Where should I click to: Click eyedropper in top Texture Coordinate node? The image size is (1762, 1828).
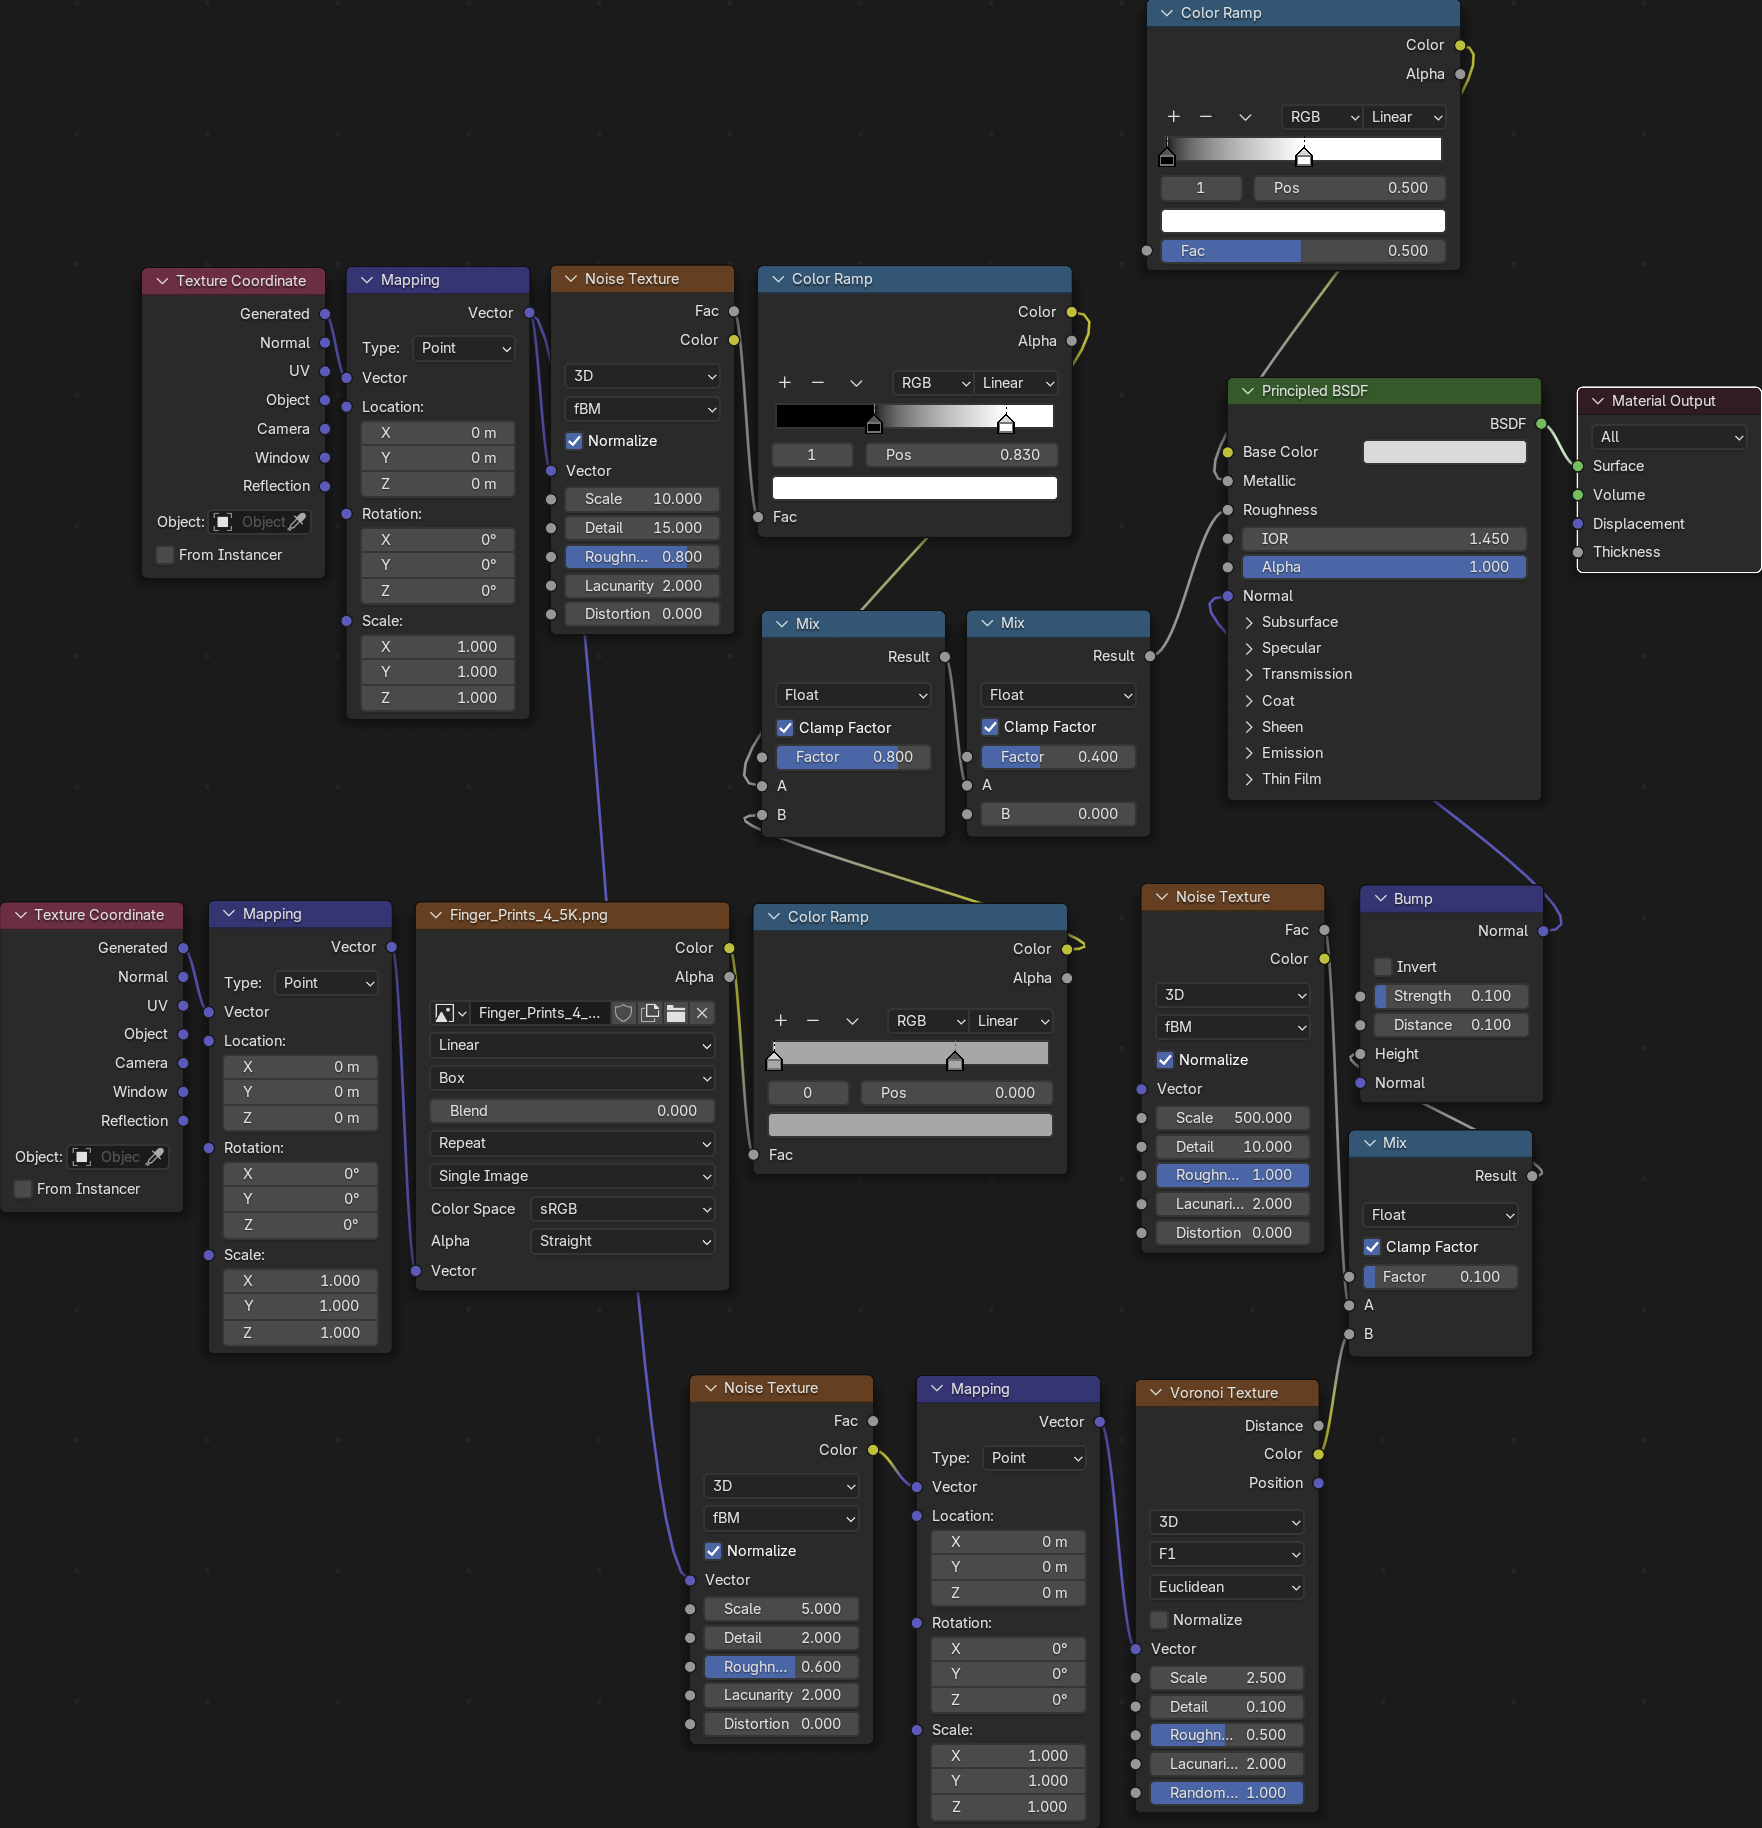pos(297,522)
